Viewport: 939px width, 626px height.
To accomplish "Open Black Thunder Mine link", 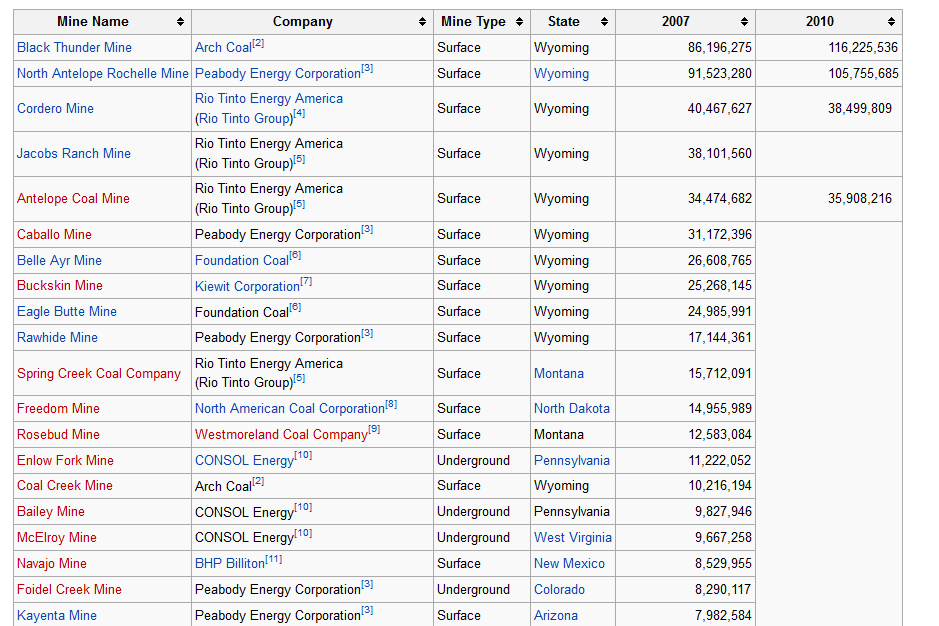I will click(74, 47).
